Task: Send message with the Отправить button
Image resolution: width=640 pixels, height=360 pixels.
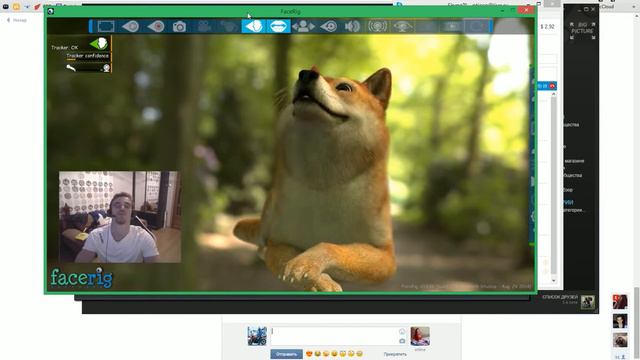Action: pyautogui.click(x=287, y=354)
